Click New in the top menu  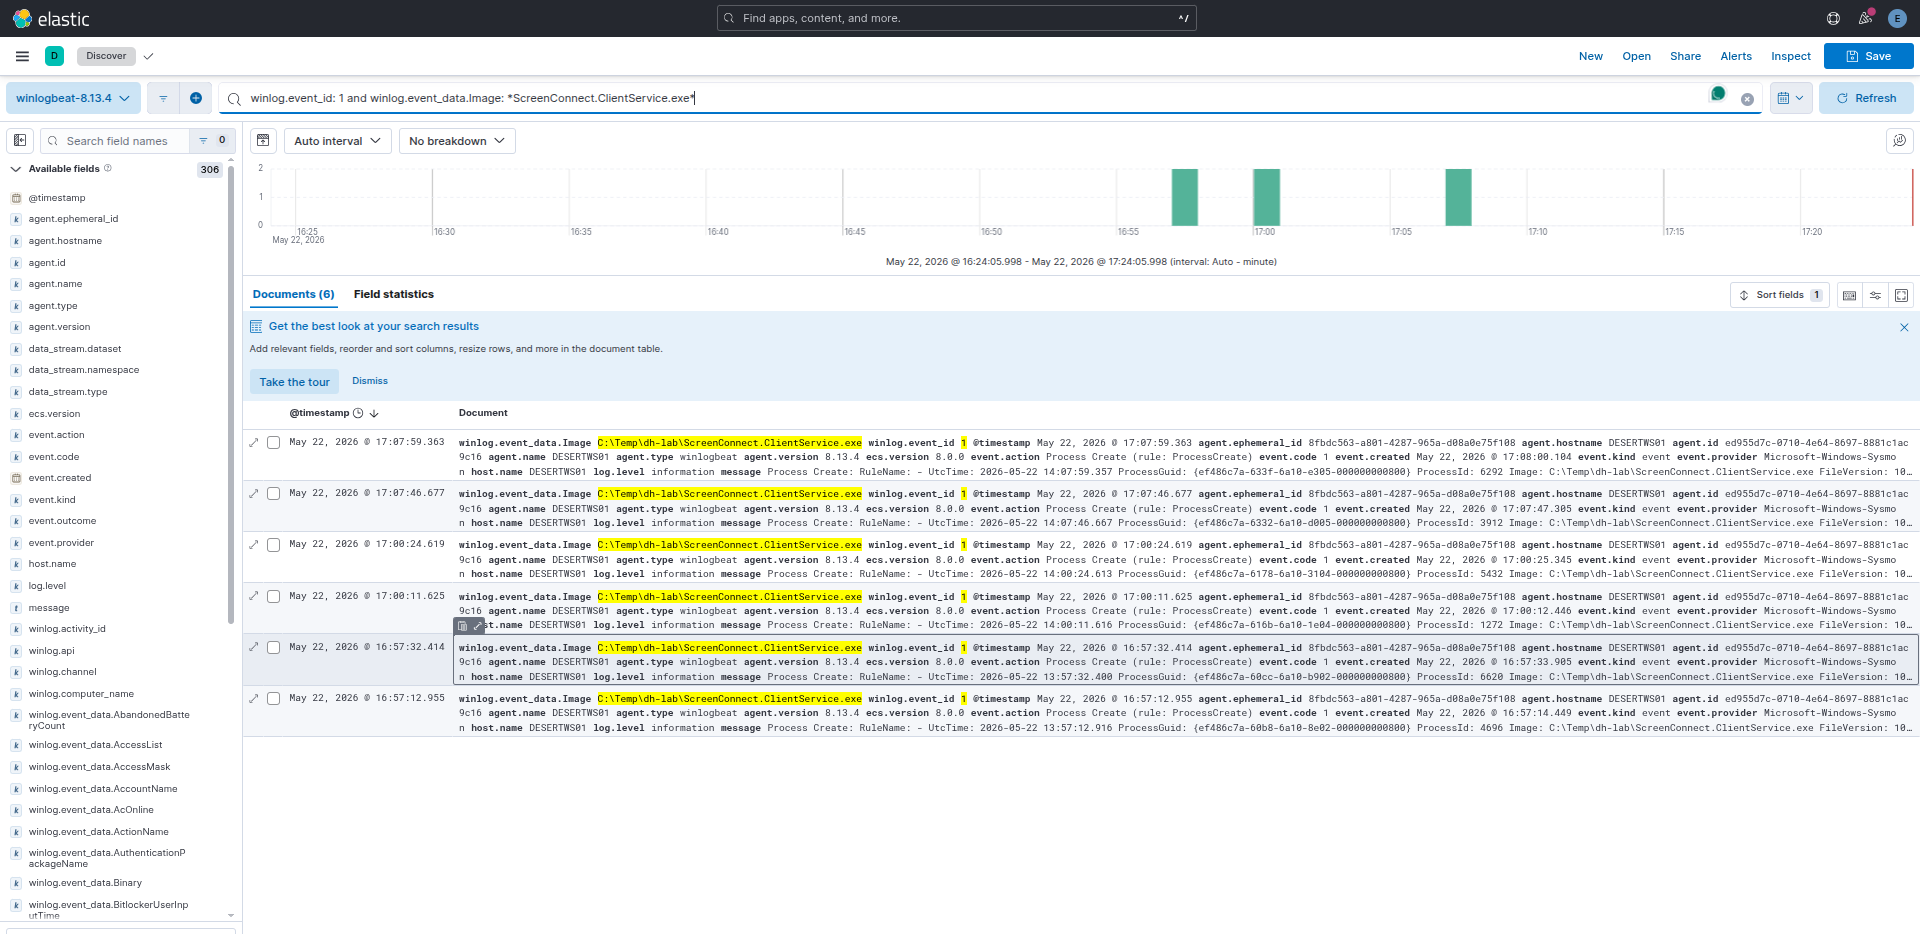tap(1591, 56)
